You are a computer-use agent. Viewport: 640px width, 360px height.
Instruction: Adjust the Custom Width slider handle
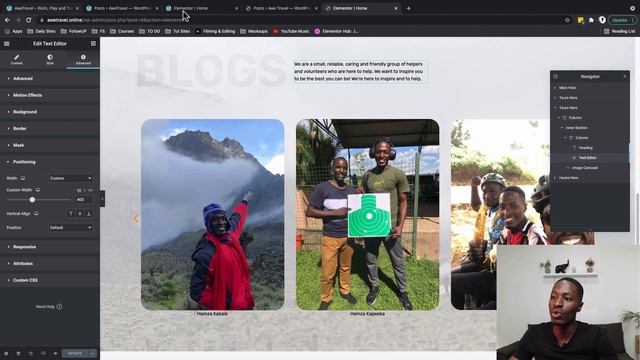click(32, 200)
